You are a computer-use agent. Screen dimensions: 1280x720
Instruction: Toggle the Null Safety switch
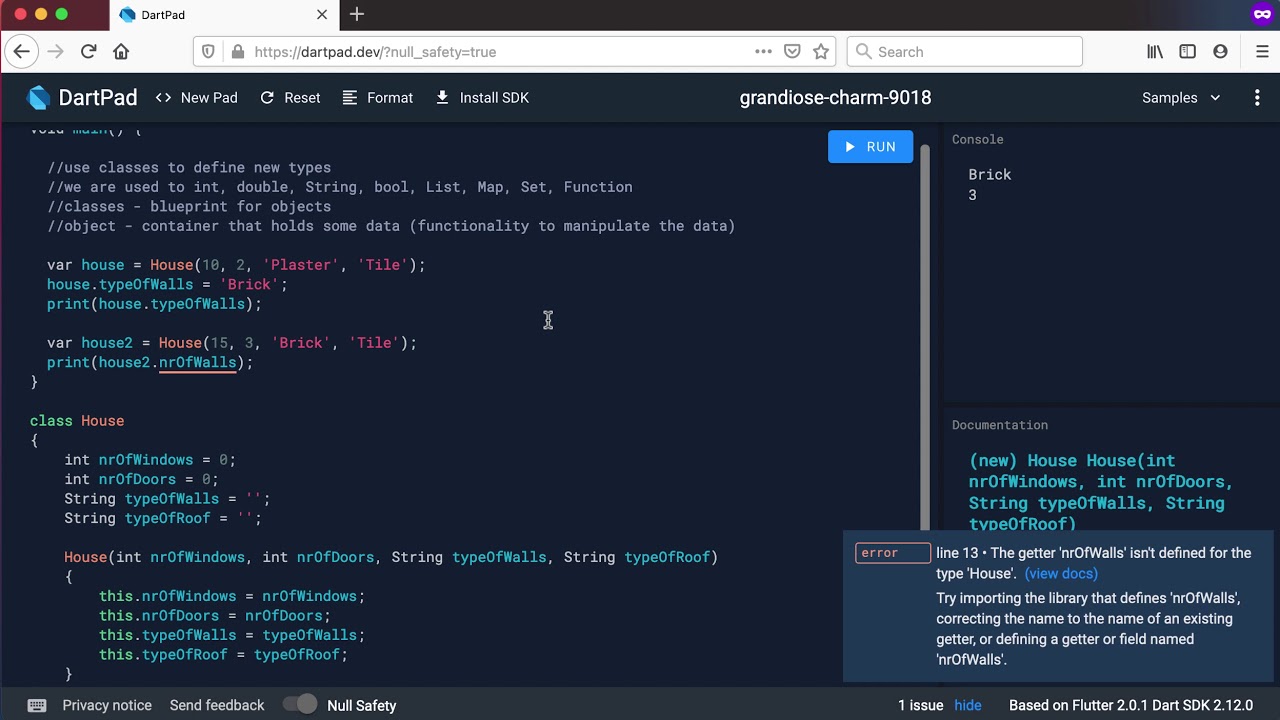[x=299, y=705]
